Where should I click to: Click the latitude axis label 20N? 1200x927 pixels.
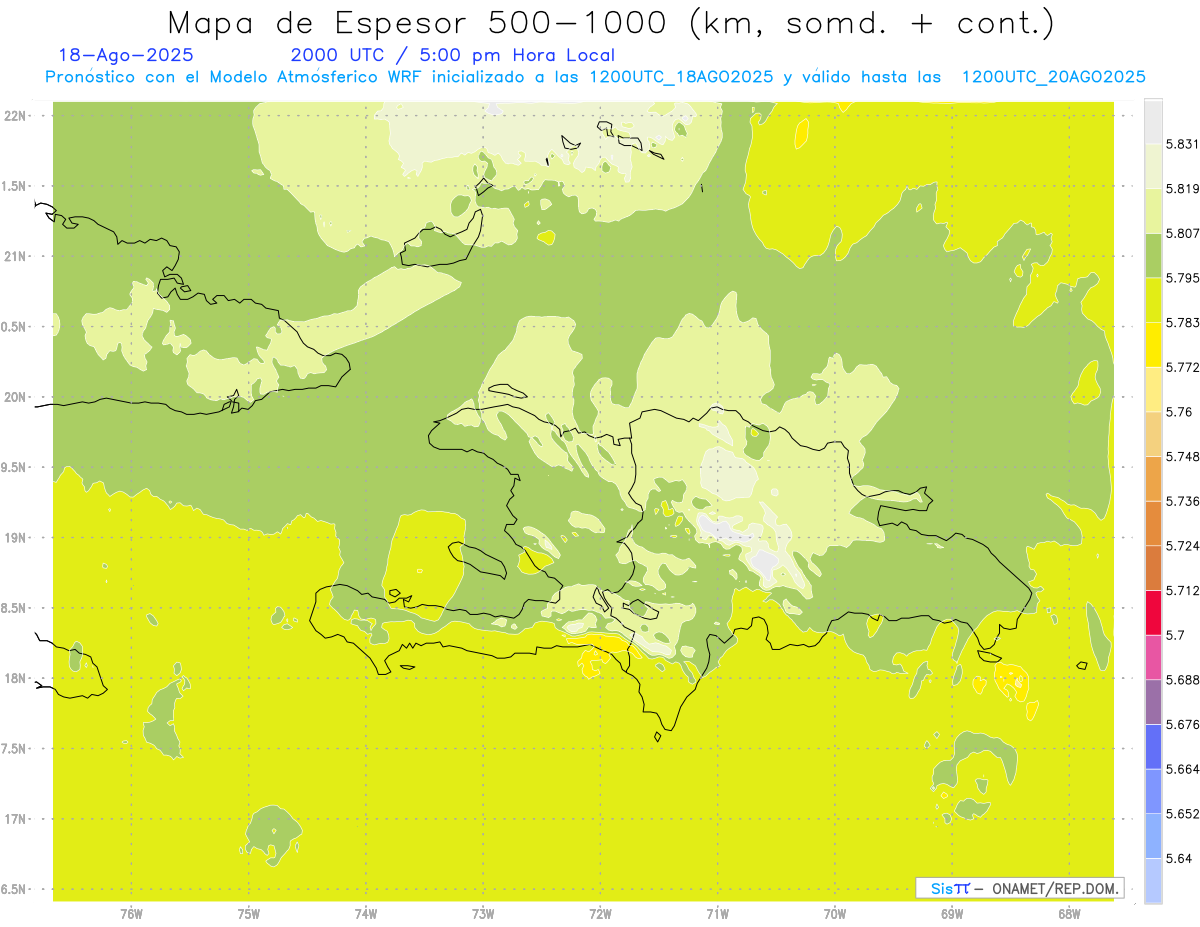pos(17,397)
